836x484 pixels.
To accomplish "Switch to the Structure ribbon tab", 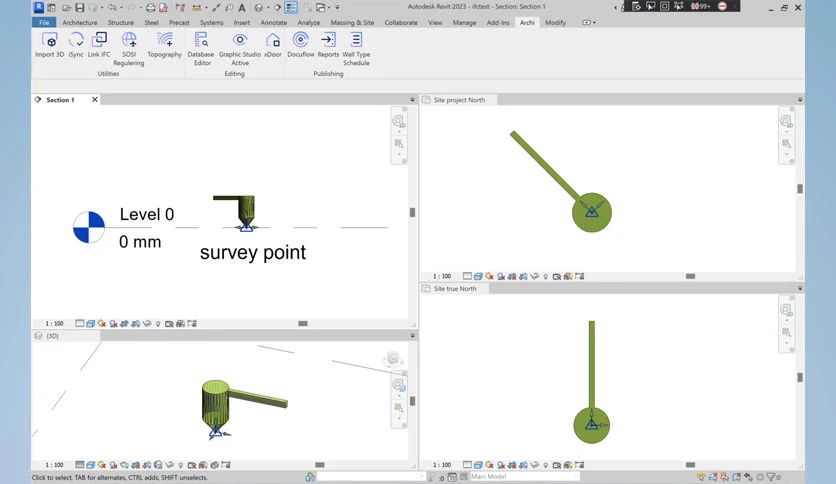I will tap(121, 22).
